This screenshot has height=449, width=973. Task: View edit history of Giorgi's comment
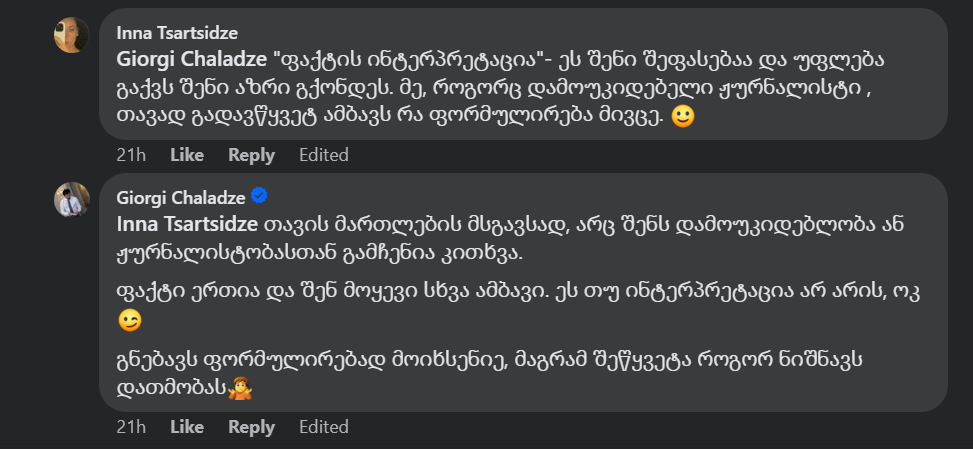[324, 427]
